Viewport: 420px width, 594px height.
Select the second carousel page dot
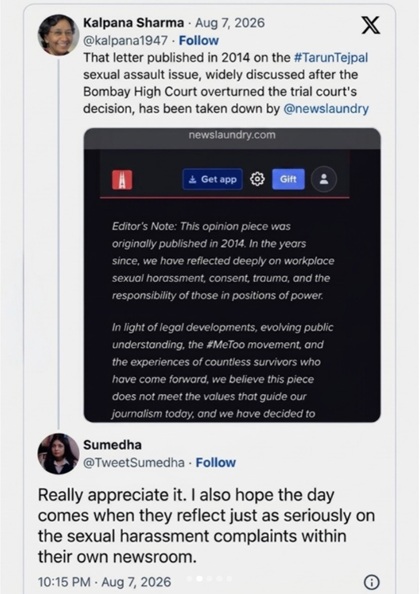coord(200,578)
